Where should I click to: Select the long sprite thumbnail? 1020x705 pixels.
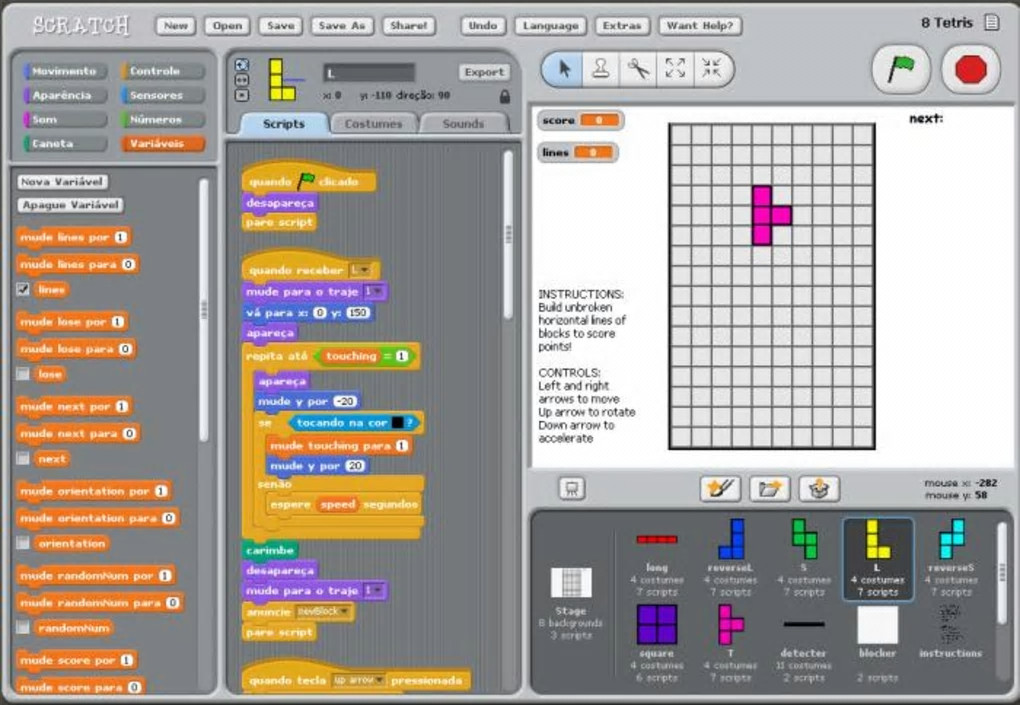(657, 558)
